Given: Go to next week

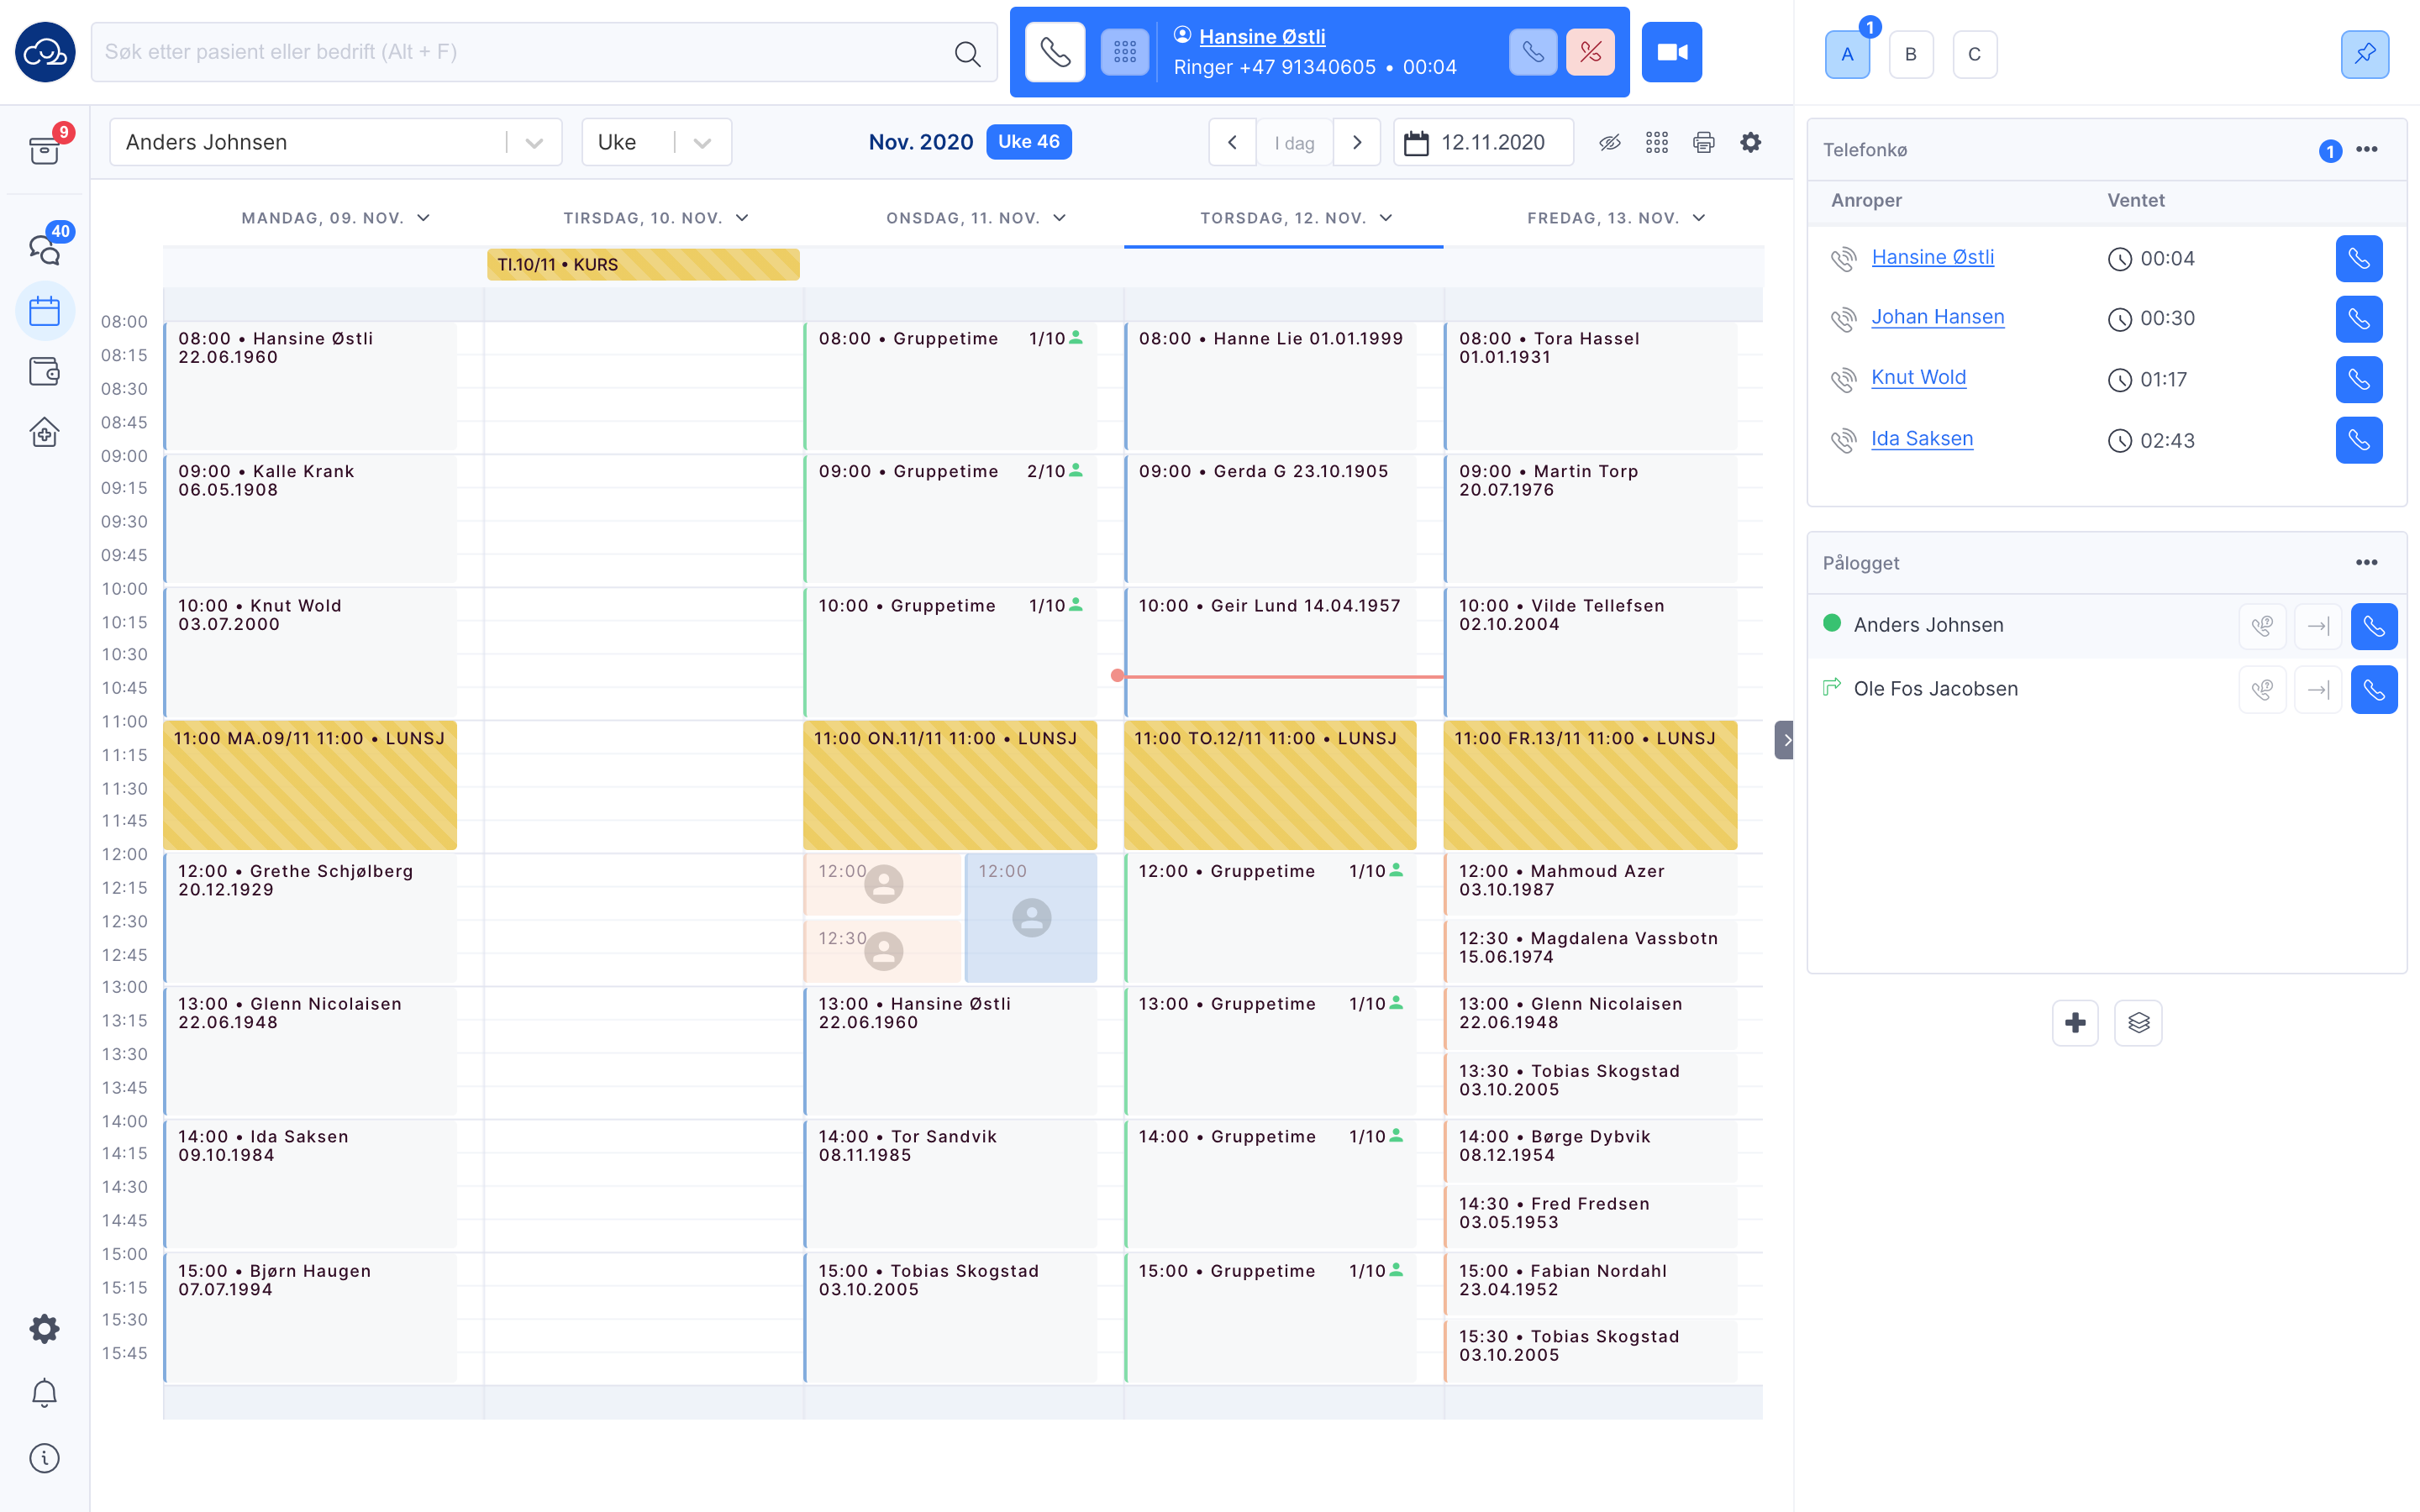Looking at the screenshot, I should pos(1357,142).
